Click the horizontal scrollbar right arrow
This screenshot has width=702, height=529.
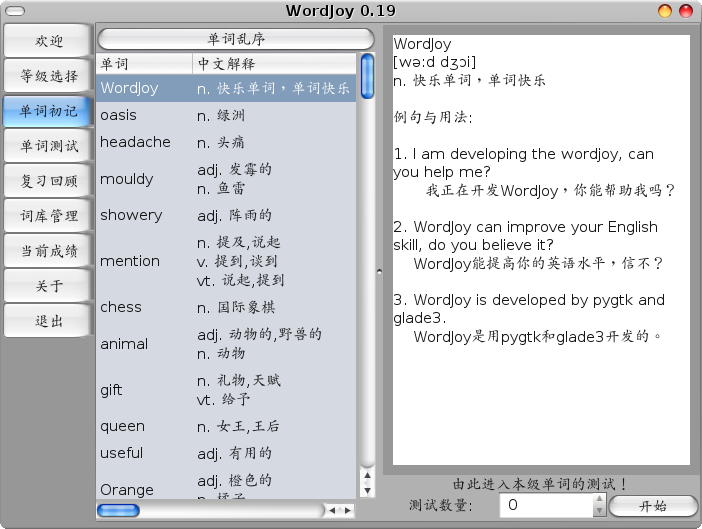point(347,510)
